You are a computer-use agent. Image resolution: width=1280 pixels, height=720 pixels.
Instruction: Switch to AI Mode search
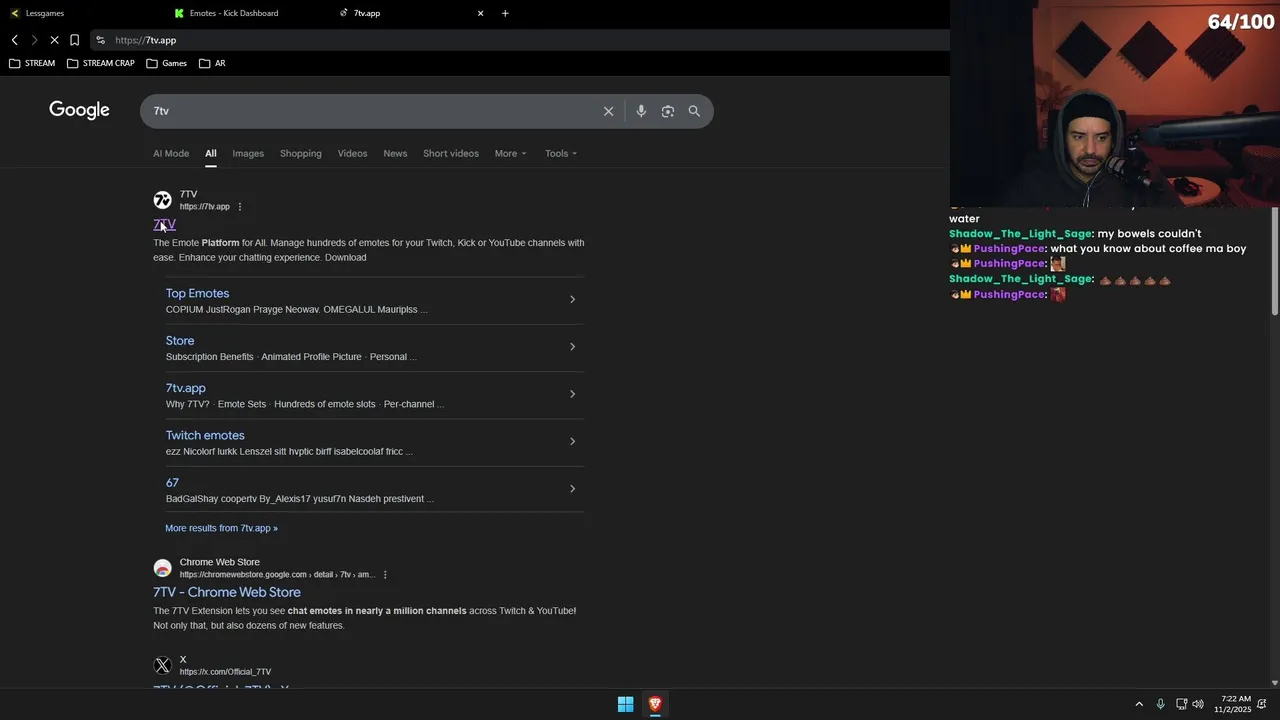pos(171,153)
